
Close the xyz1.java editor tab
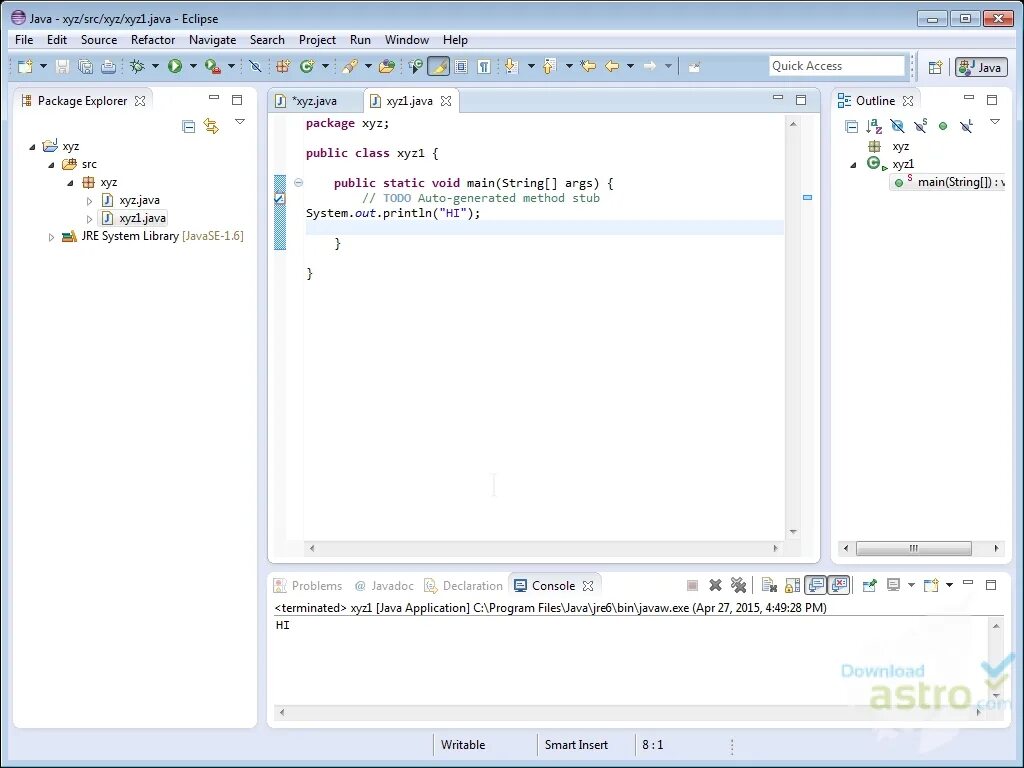point(446,101)
